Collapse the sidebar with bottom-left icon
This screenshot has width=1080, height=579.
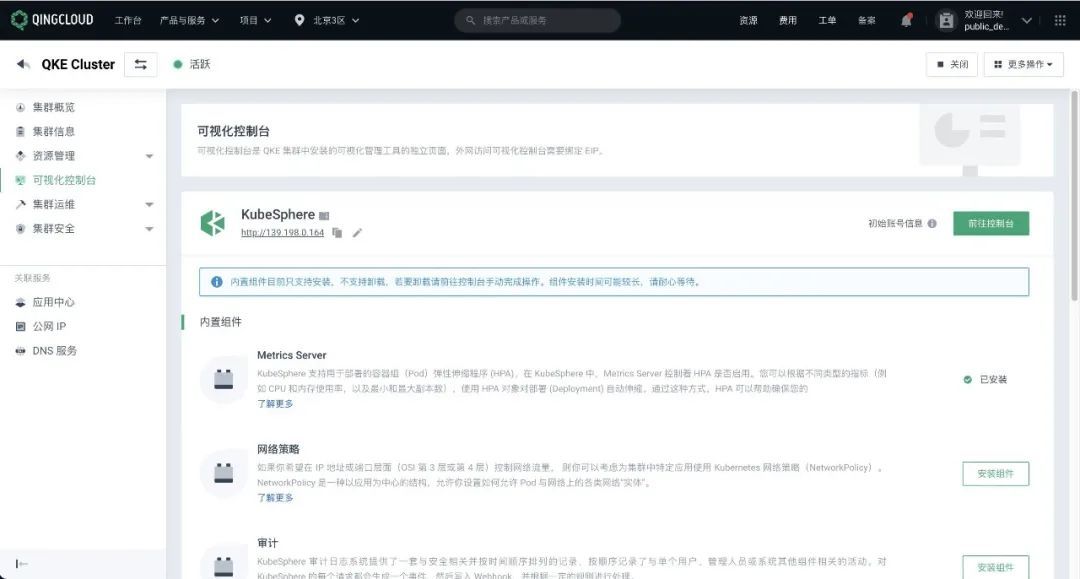[22, 564]
